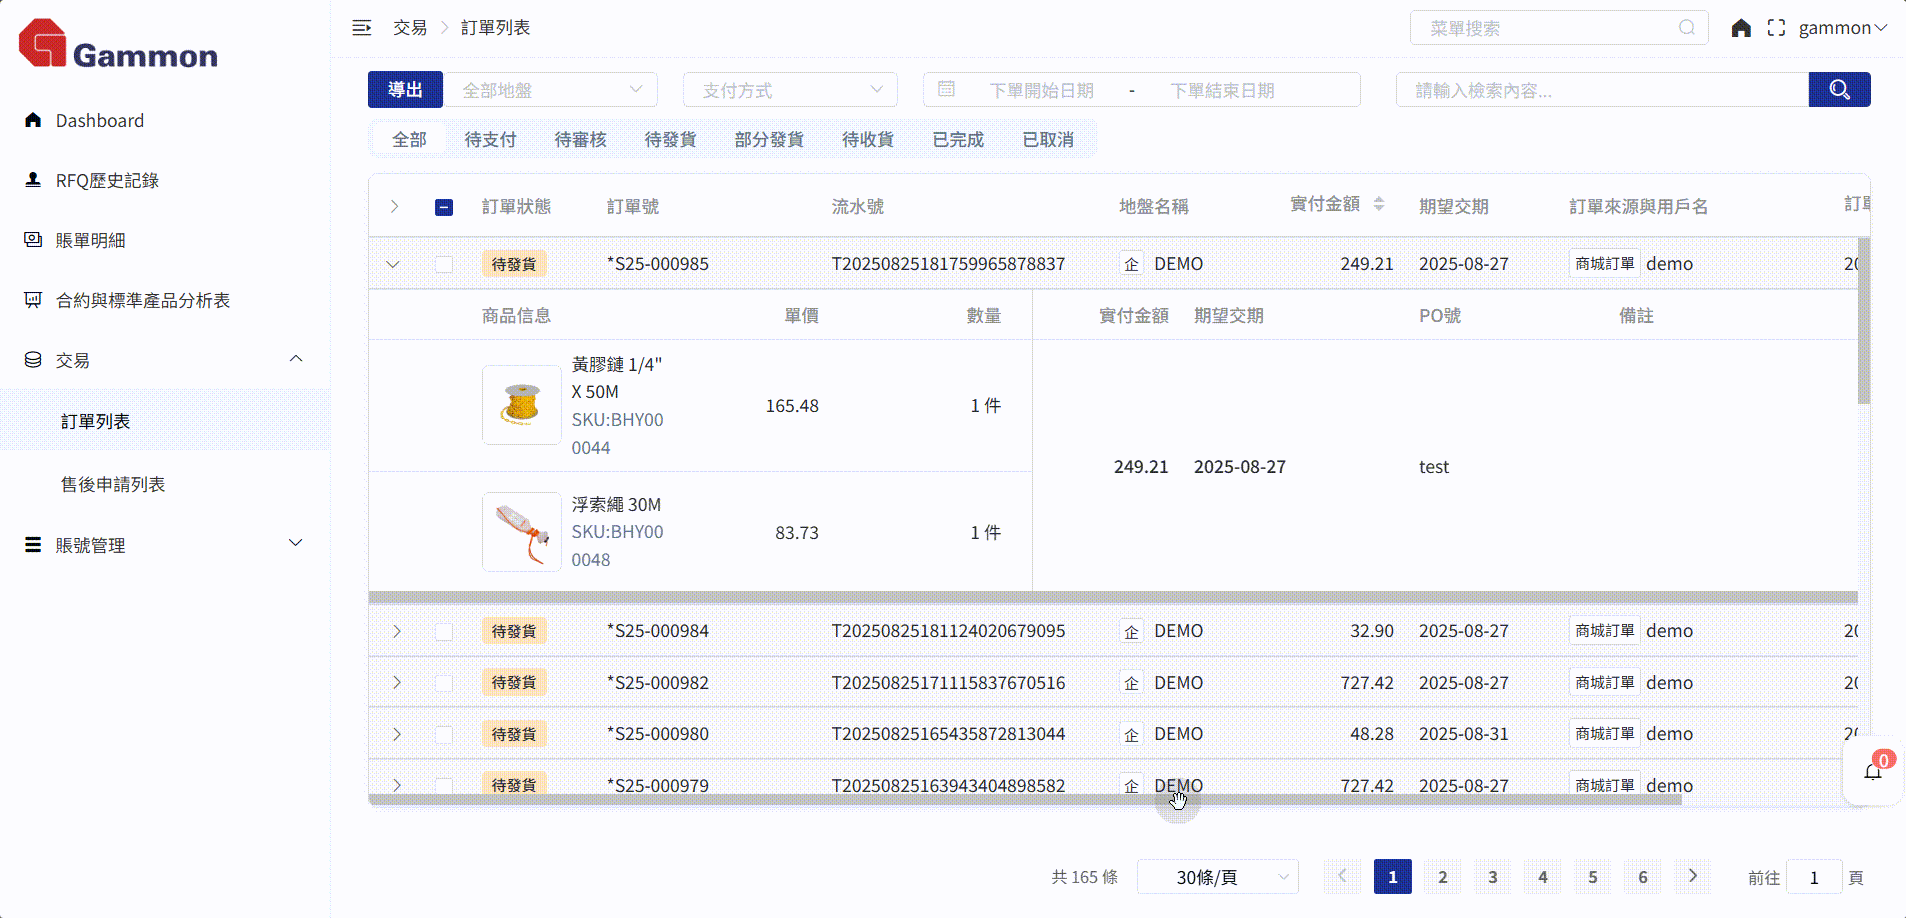Click the home icon in top bar

[1741, 28]
